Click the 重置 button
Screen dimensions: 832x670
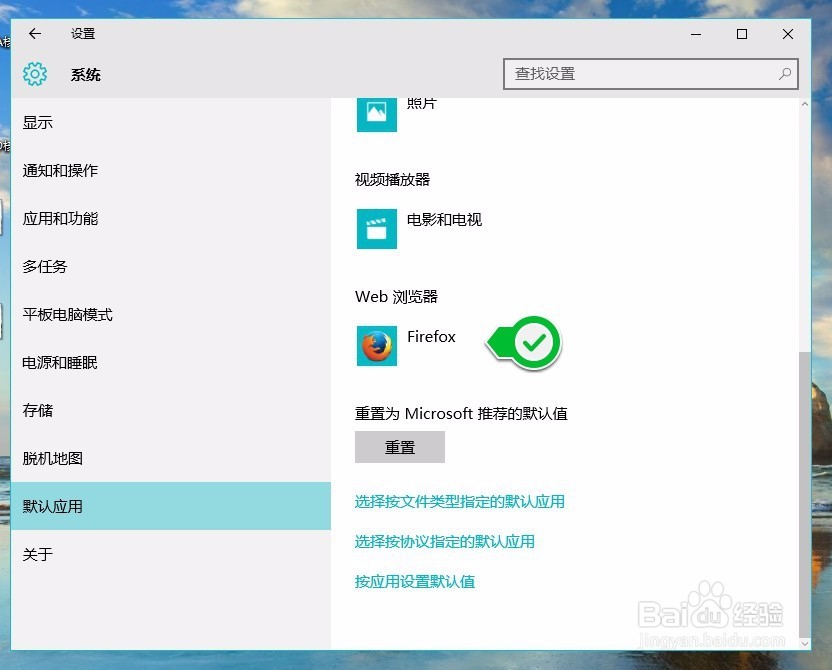[400, 447]
